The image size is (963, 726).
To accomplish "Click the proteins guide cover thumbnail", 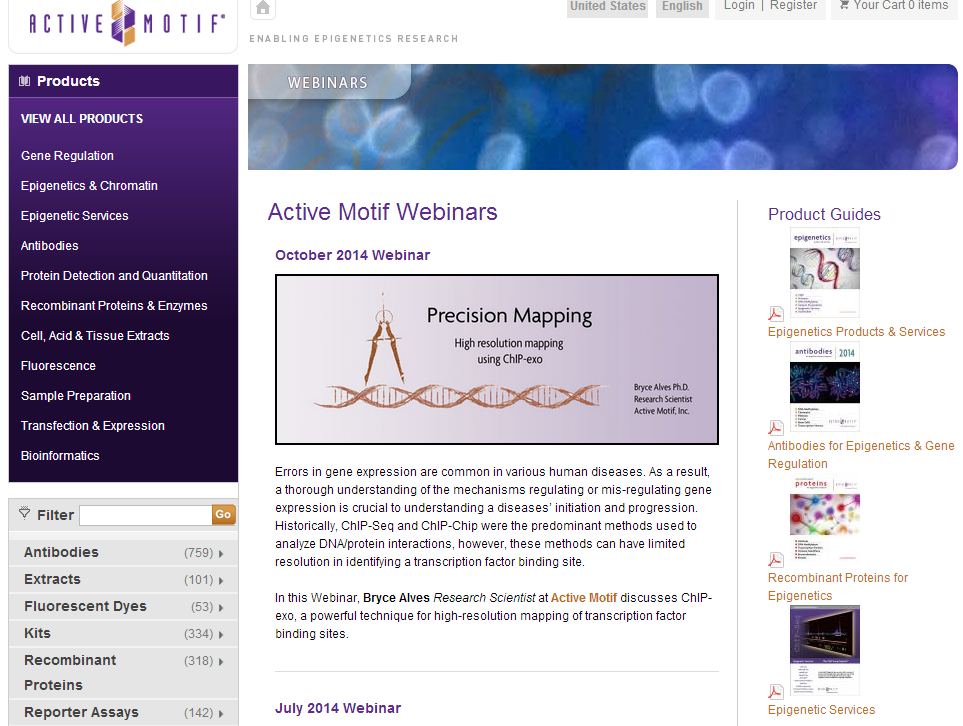I will [x=825, y=519].
